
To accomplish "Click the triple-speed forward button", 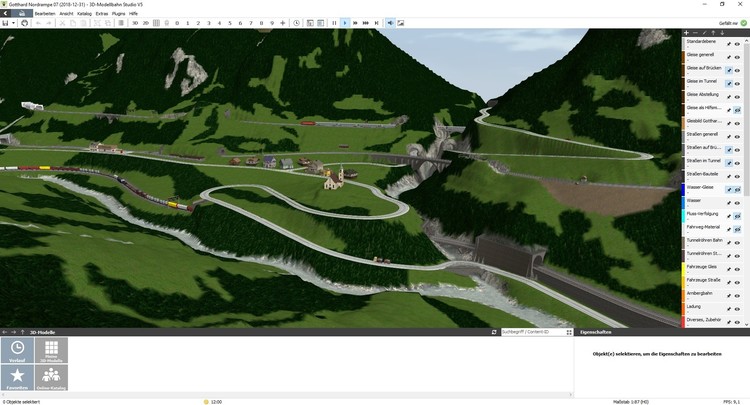I will 366,23.
